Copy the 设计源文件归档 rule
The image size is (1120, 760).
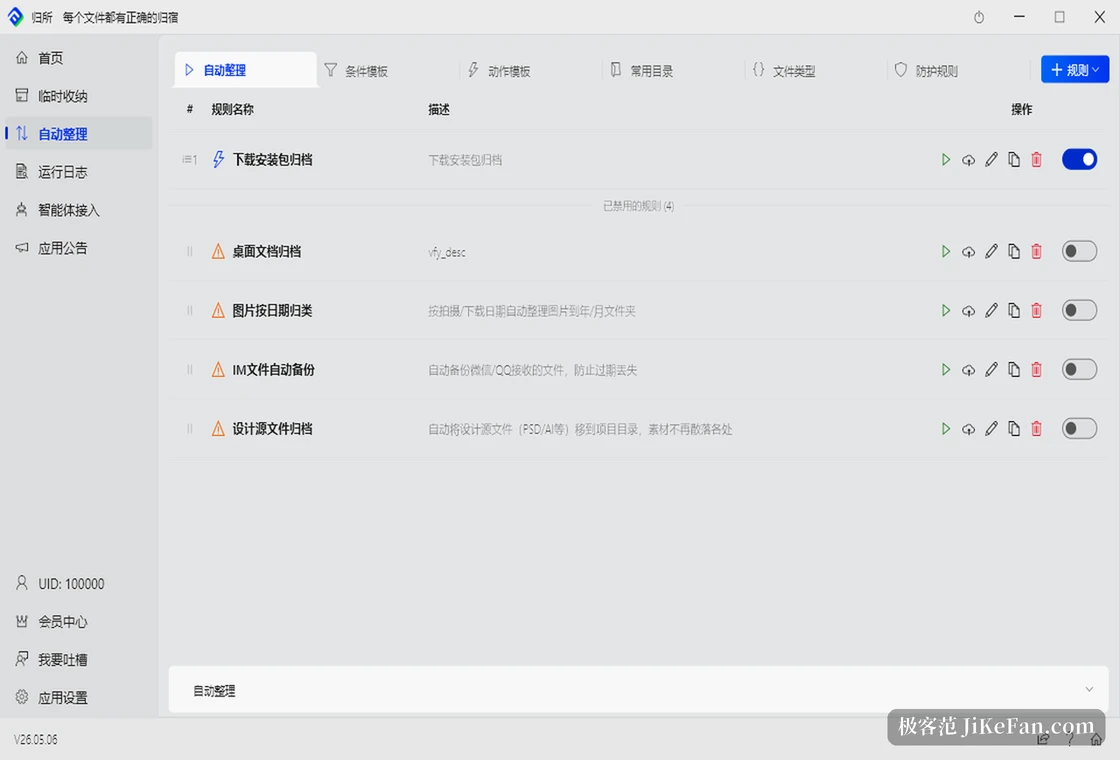(x=1014, y=429)
